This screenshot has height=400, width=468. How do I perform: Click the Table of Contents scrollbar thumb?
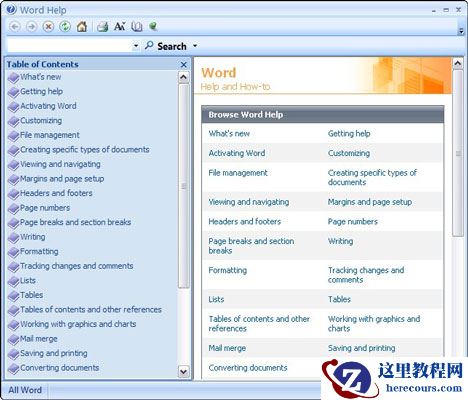(x=184, y=186)
